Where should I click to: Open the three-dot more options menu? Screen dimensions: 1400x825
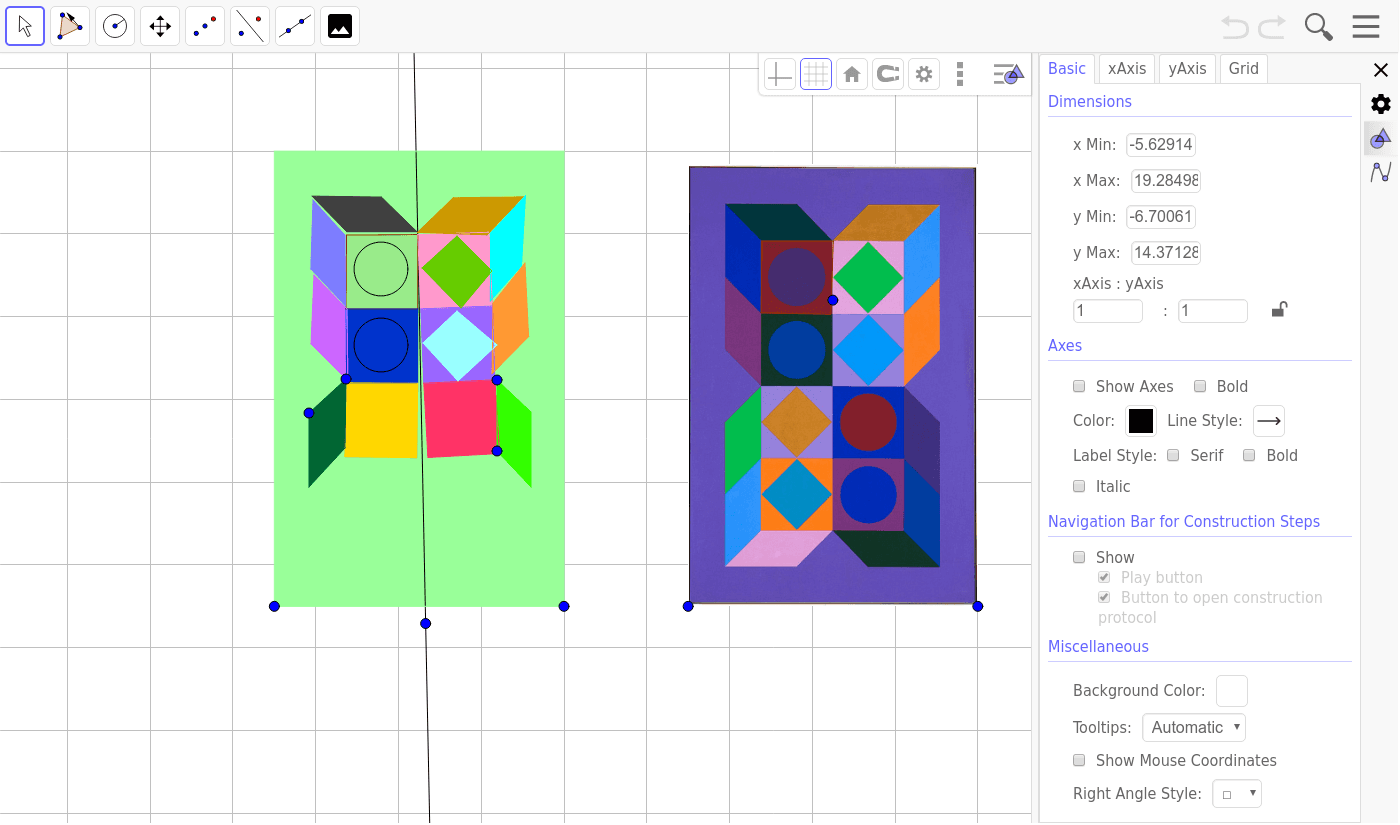960,74
